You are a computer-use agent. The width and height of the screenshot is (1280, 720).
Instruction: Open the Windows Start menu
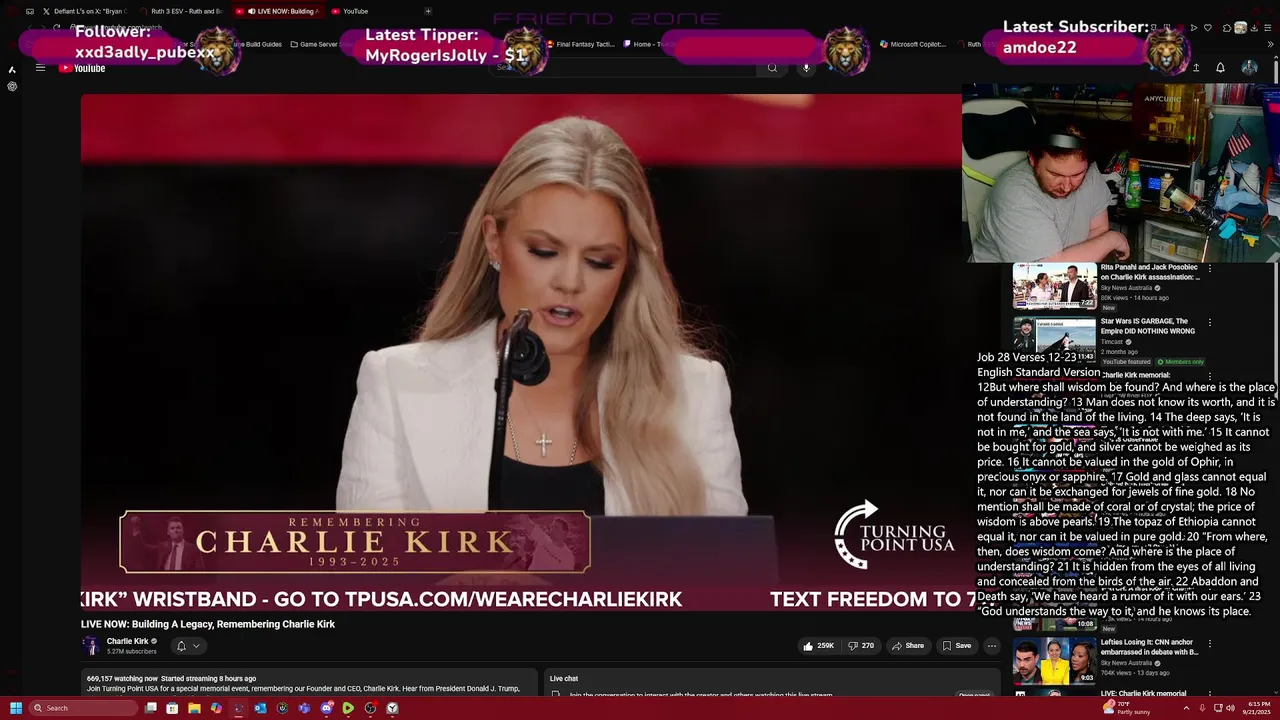[x=16, y=708]
